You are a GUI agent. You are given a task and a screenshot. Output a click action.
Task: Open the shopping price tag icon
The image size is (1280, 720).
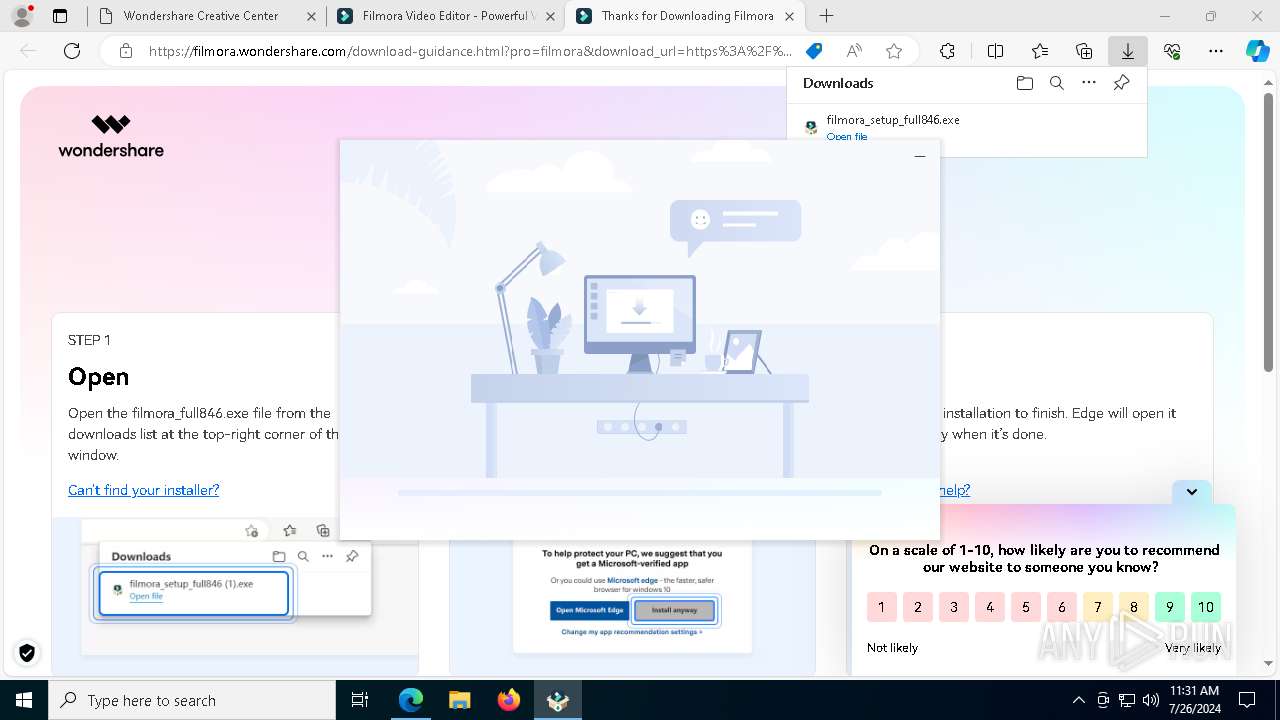(814, 51)
